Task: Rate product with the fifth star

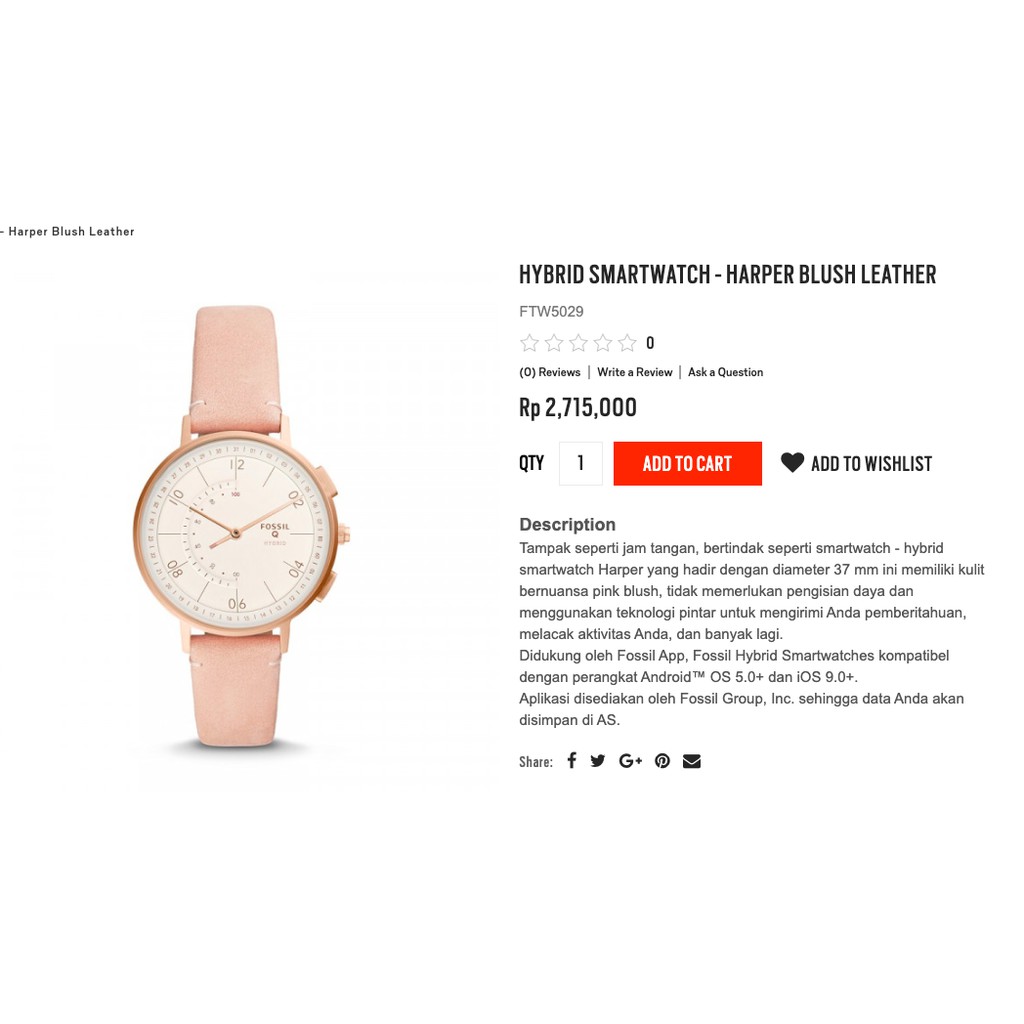Action: 627,343
